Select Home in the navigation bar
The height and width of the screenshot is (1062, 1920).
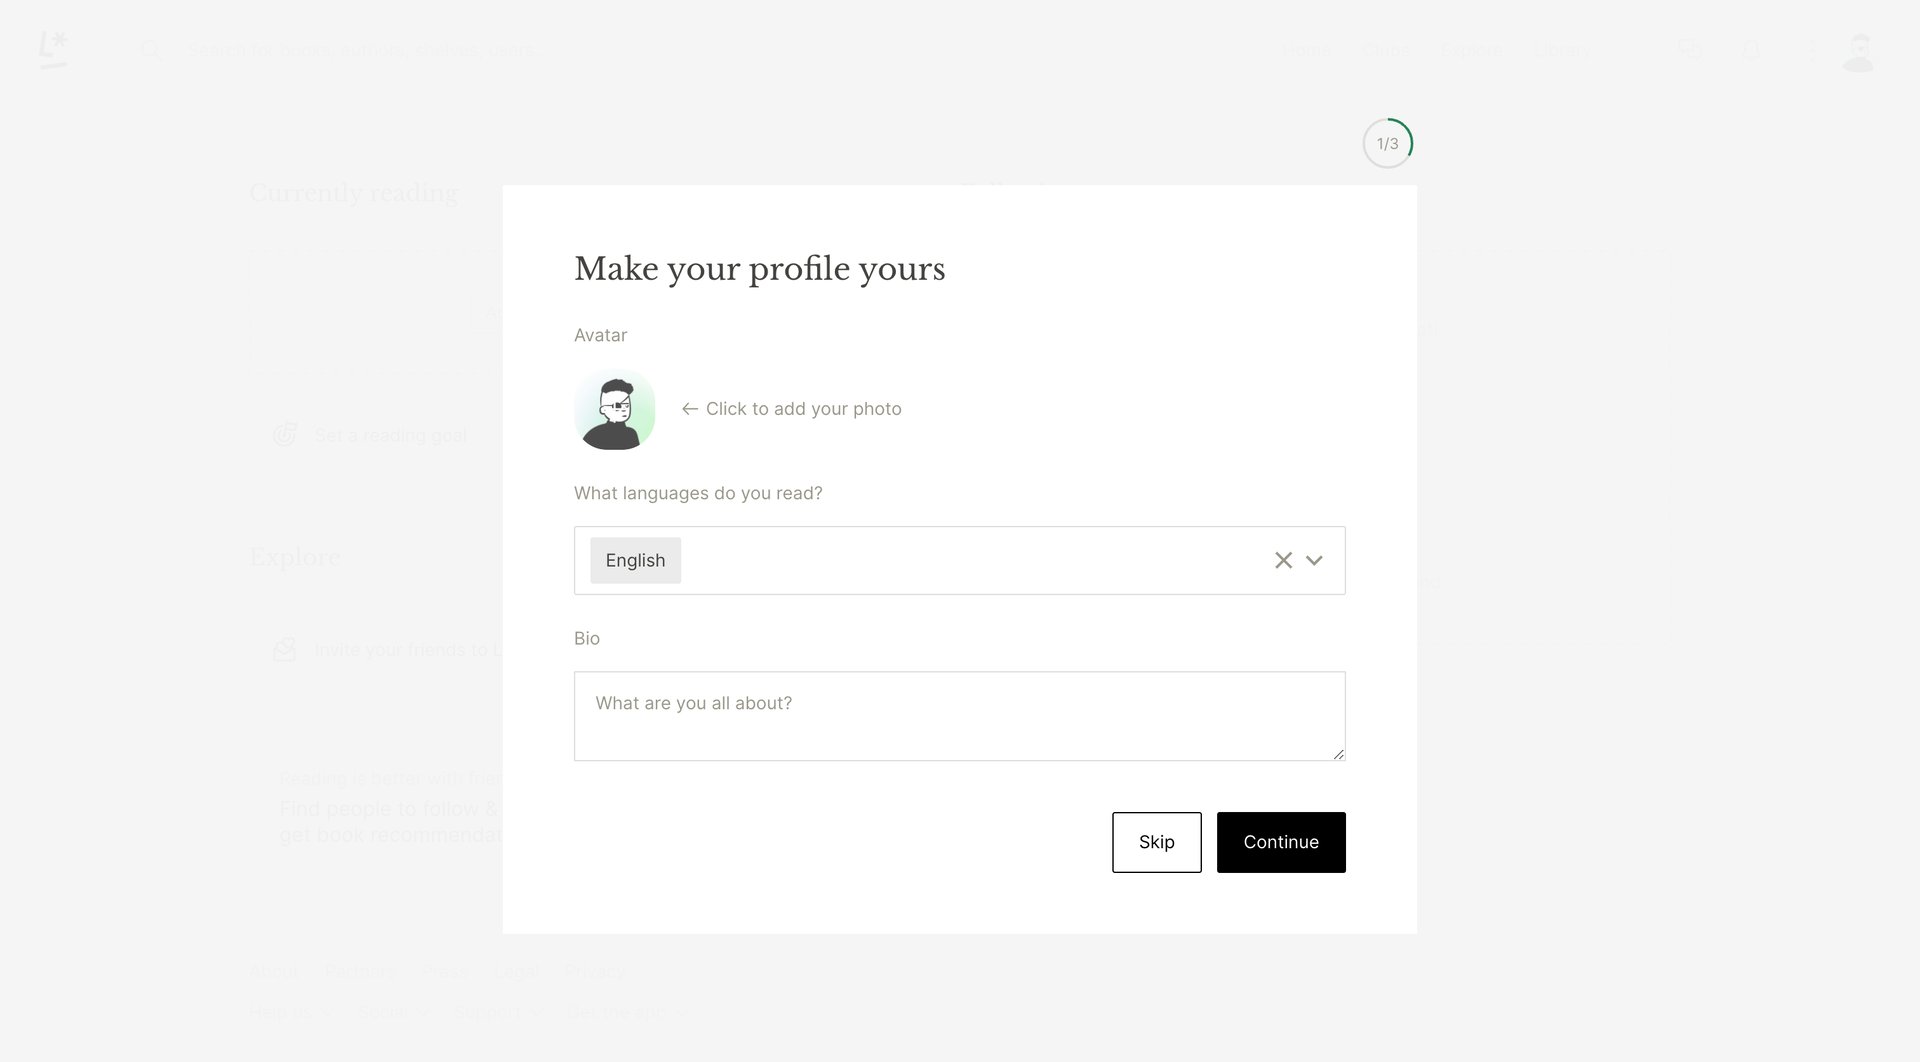[x=1305, y=49]
